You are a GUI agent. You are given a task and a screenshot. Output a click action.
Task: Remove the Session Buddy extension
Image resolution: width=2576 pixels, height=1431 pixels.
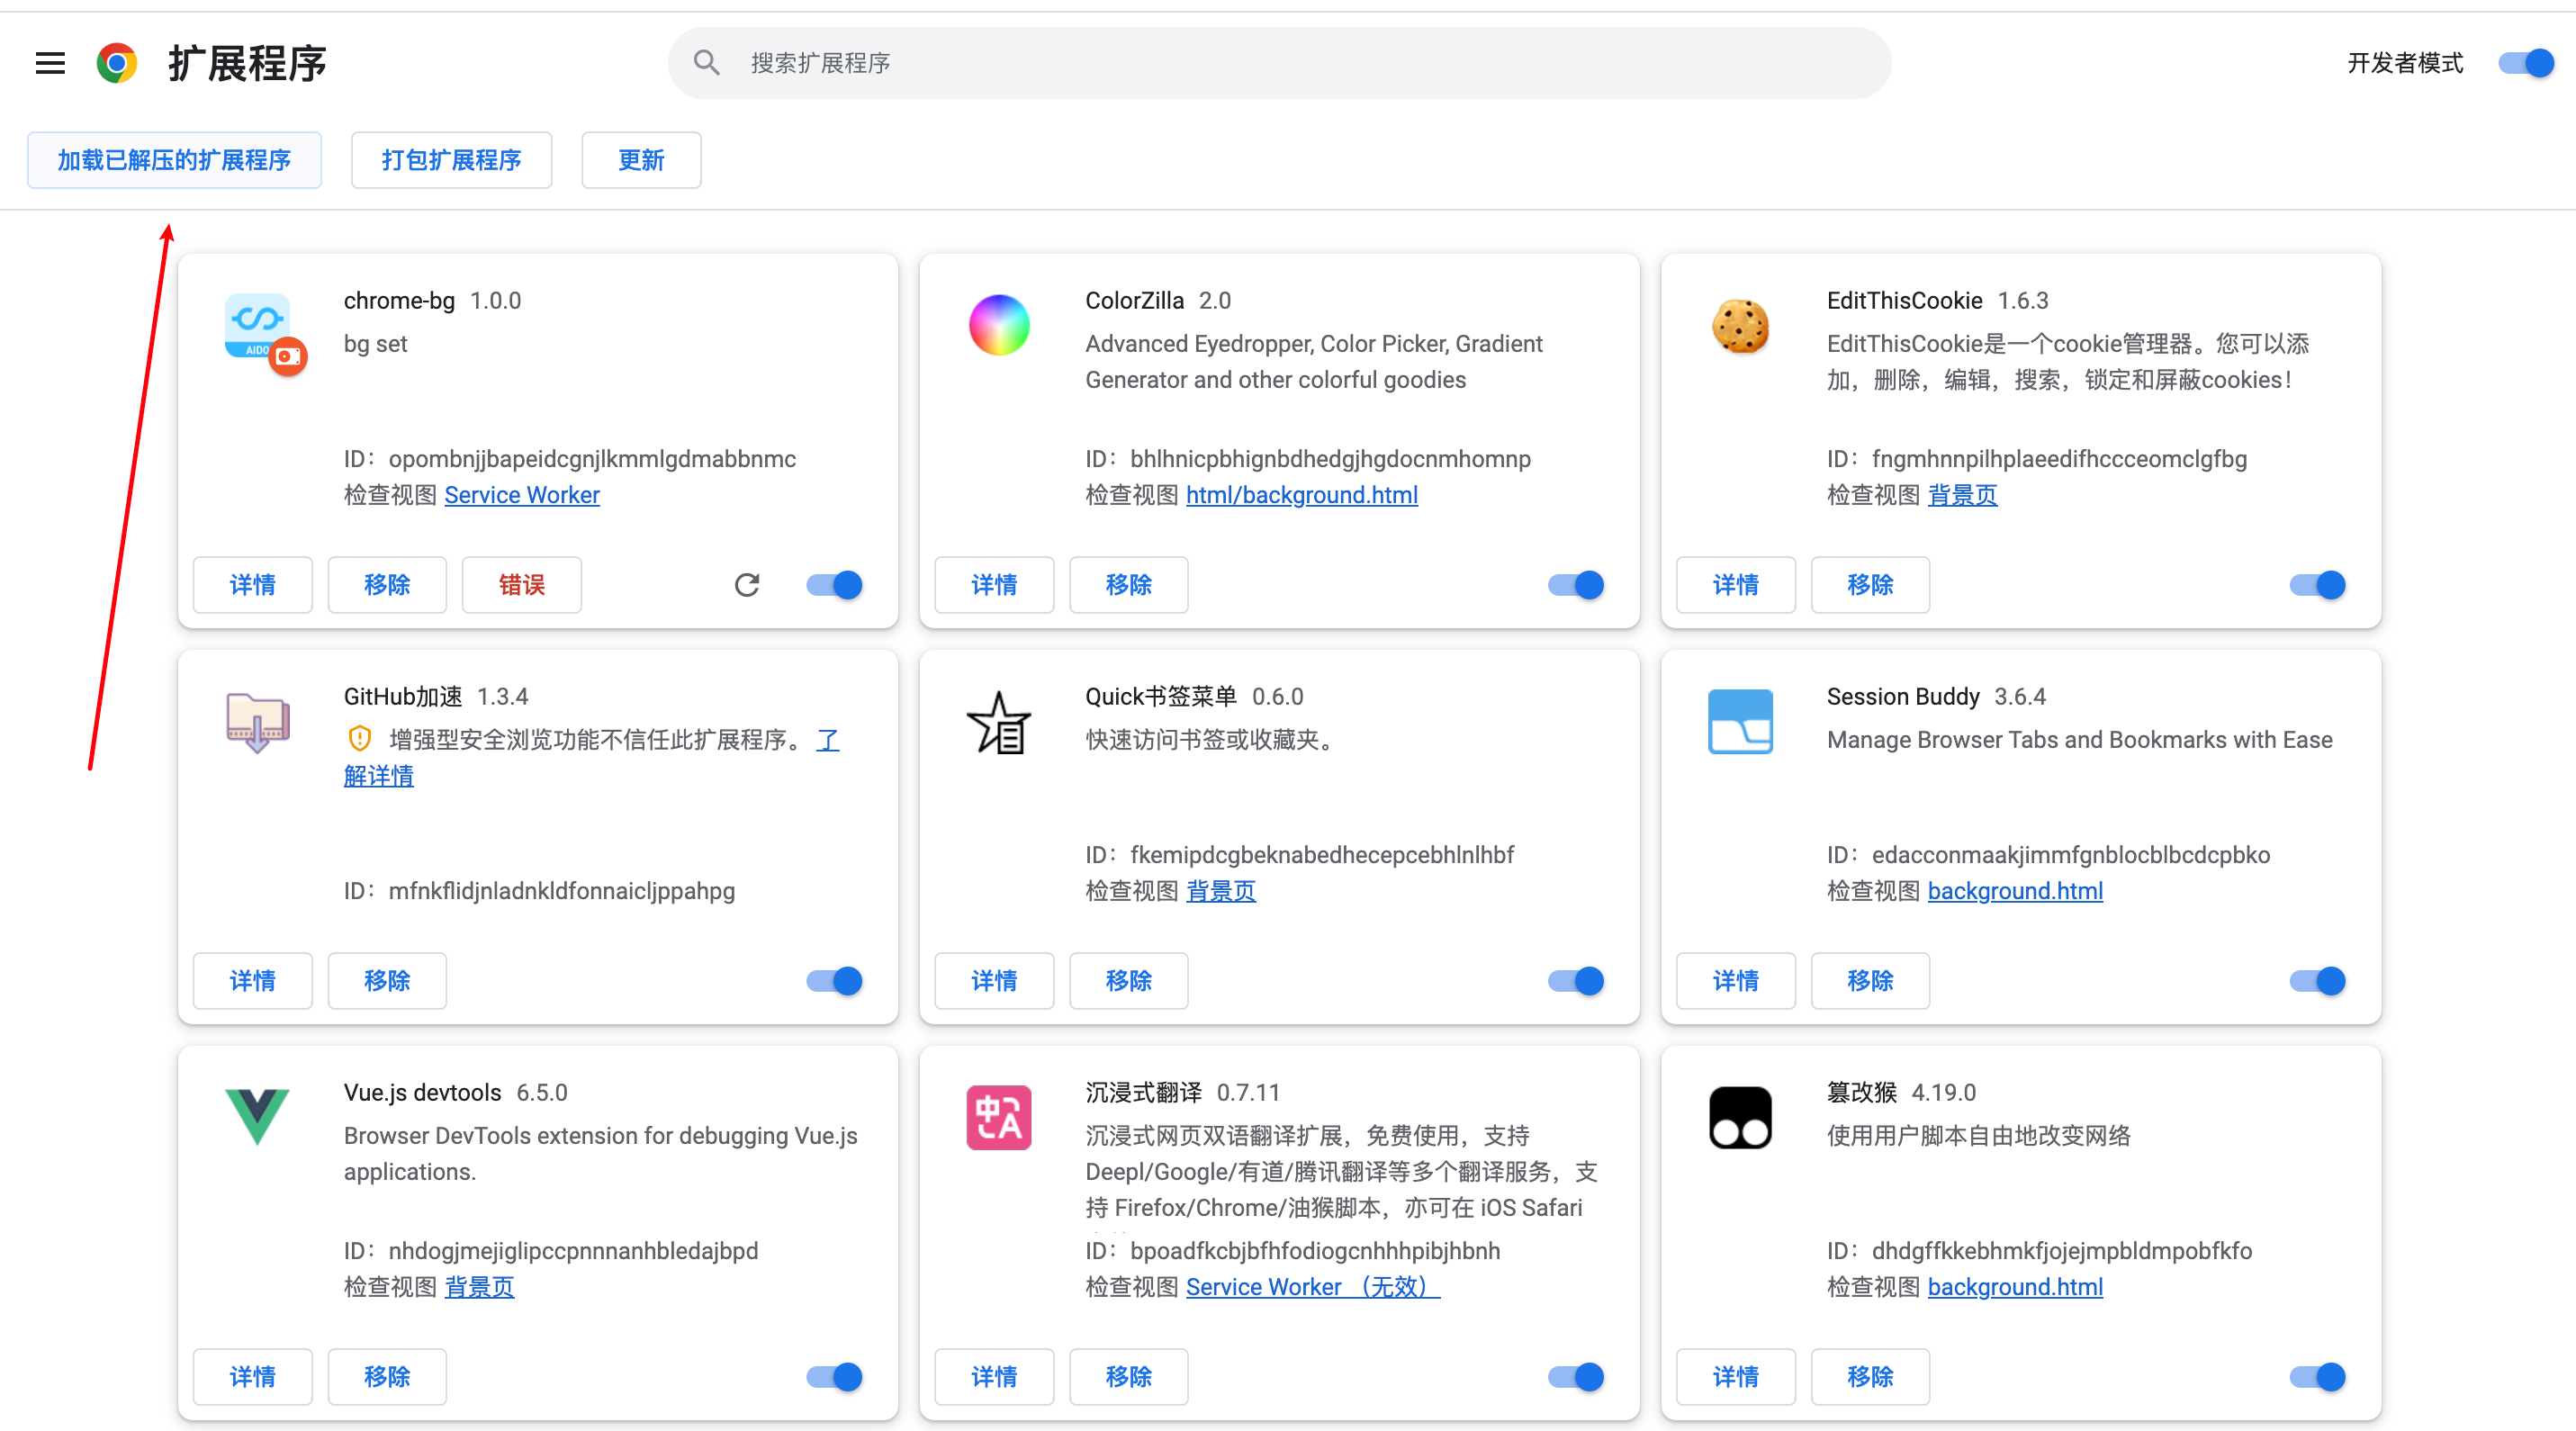pos(1870,981)
